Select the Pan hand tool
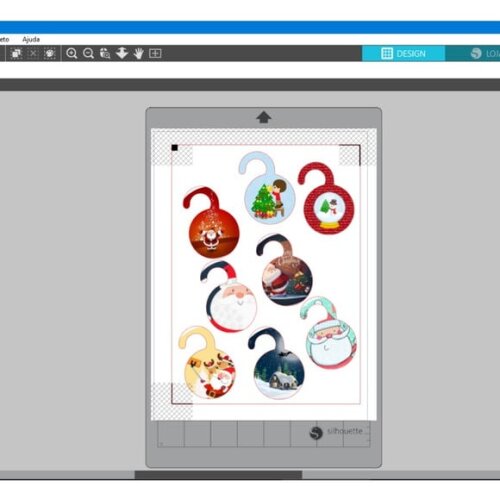 (138, 53)
